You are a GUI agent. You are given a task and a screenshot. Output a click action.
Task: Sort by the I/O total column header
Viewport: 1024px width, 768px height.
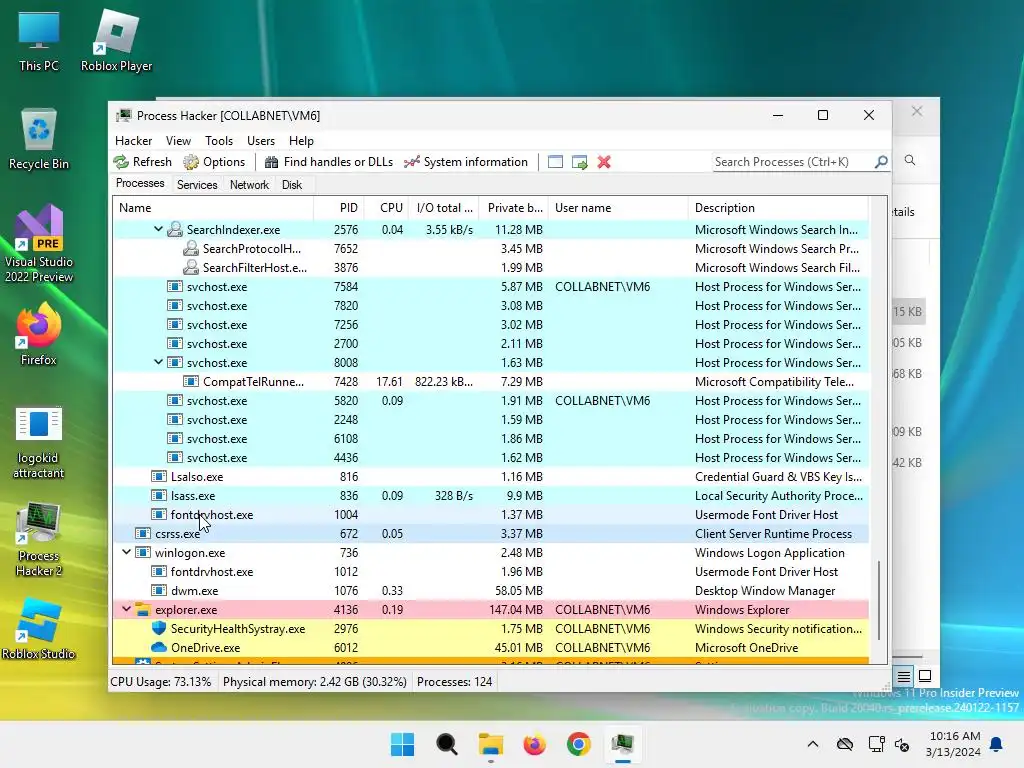(x=444, y=208)
